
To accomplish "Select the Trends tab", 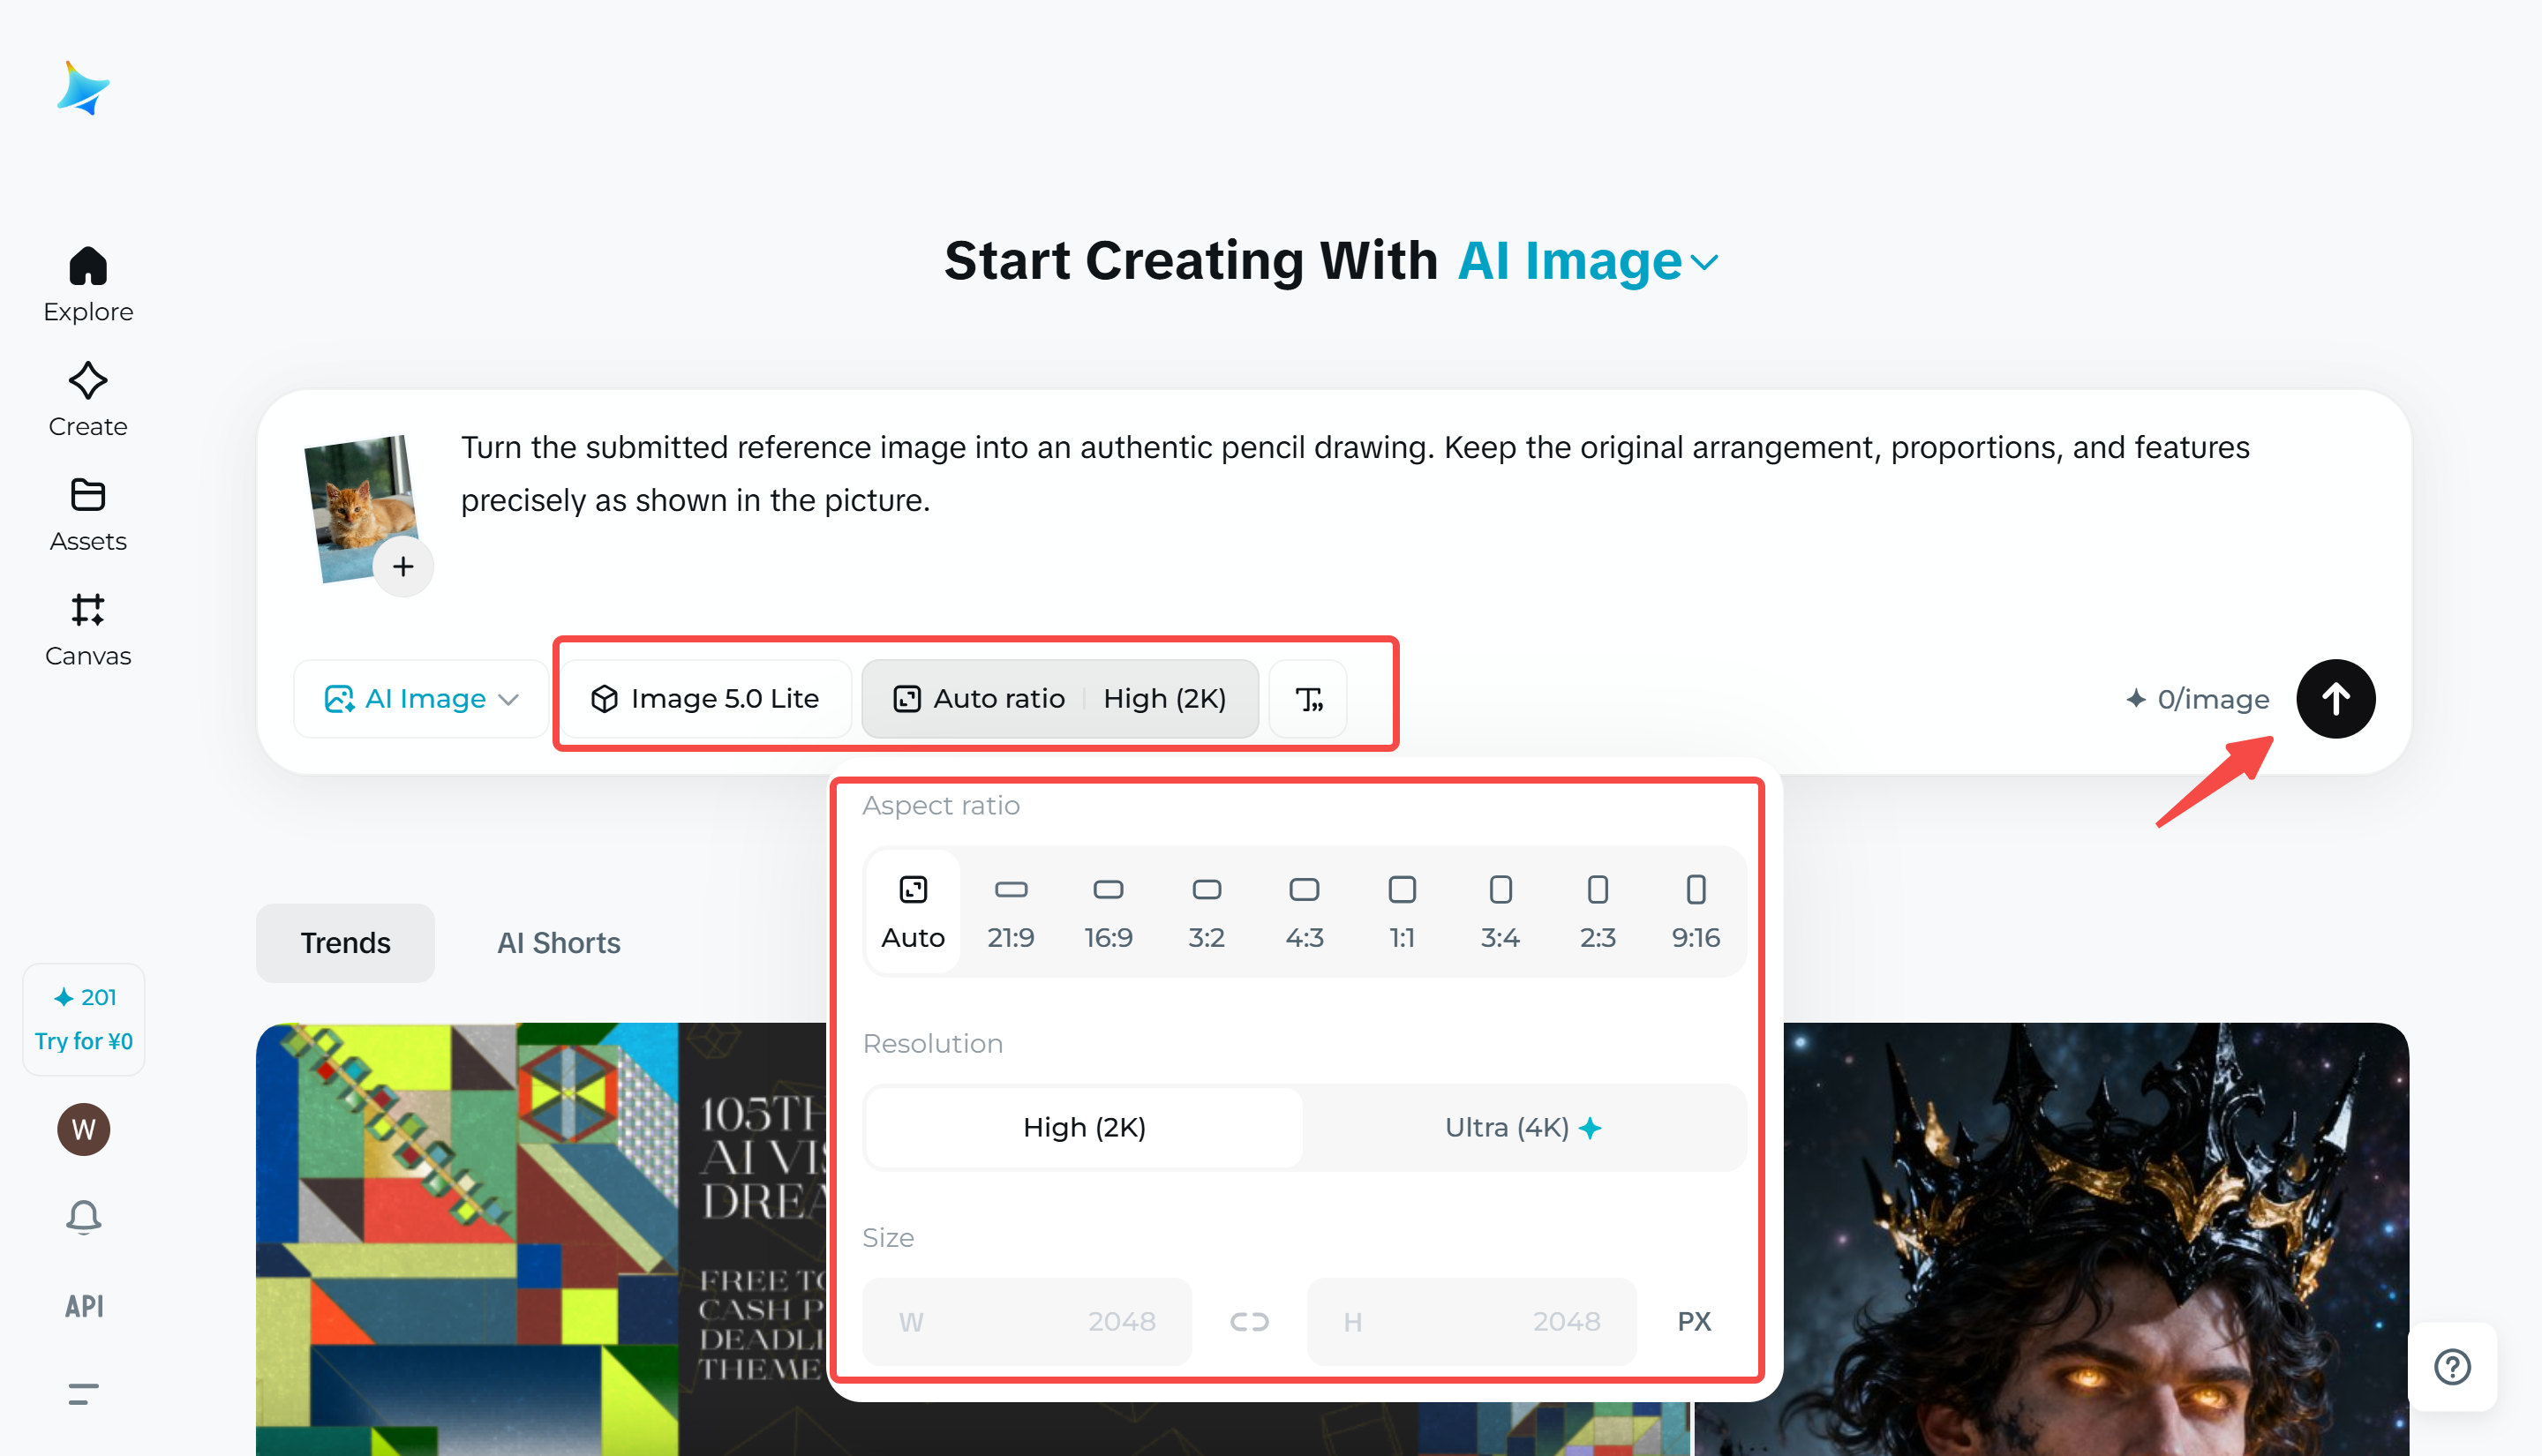I will click(345, 943).
